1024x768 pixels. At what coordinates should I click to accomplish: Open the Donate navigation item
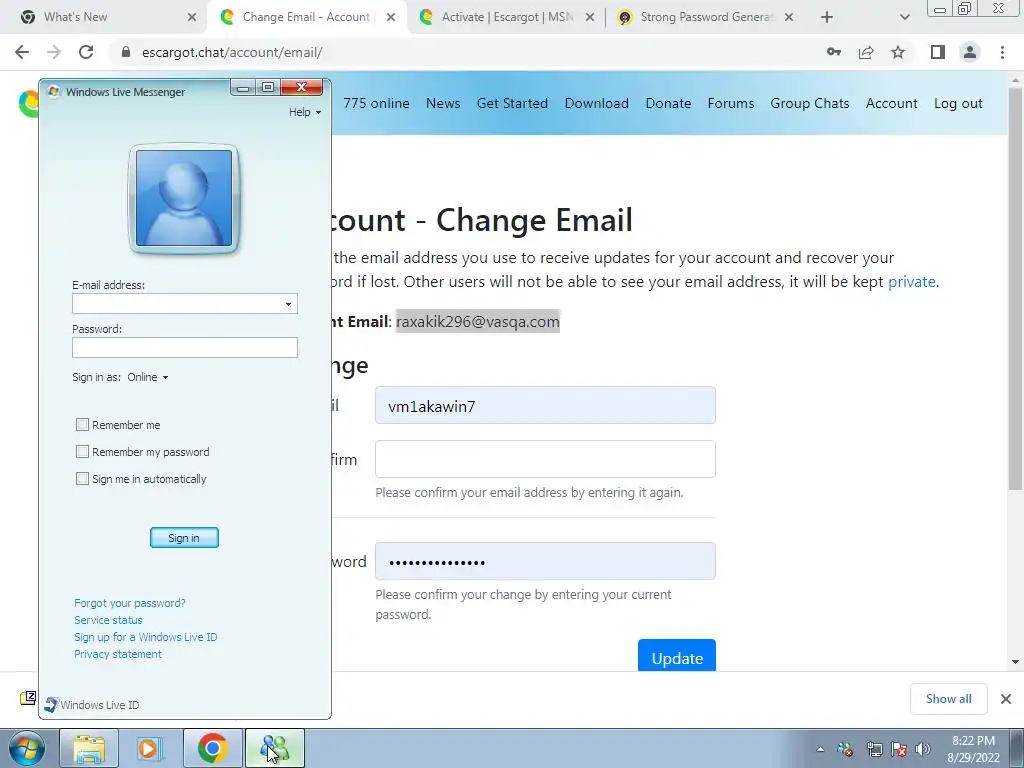pyautogui.click(x=668, y=103)
